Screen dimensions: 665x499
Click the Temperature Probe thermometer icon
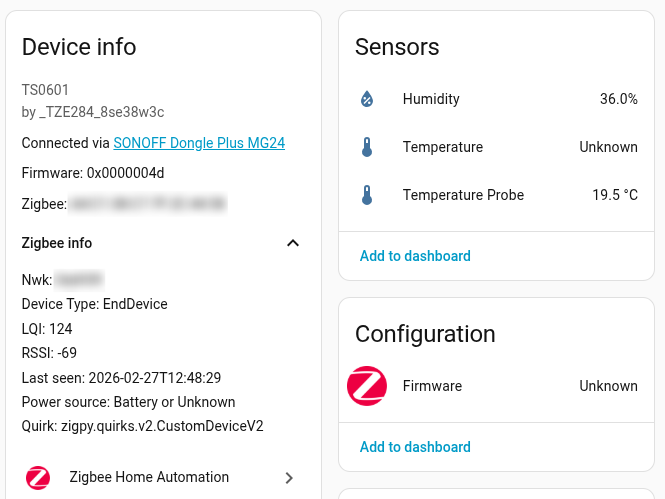tap(367, 195)
